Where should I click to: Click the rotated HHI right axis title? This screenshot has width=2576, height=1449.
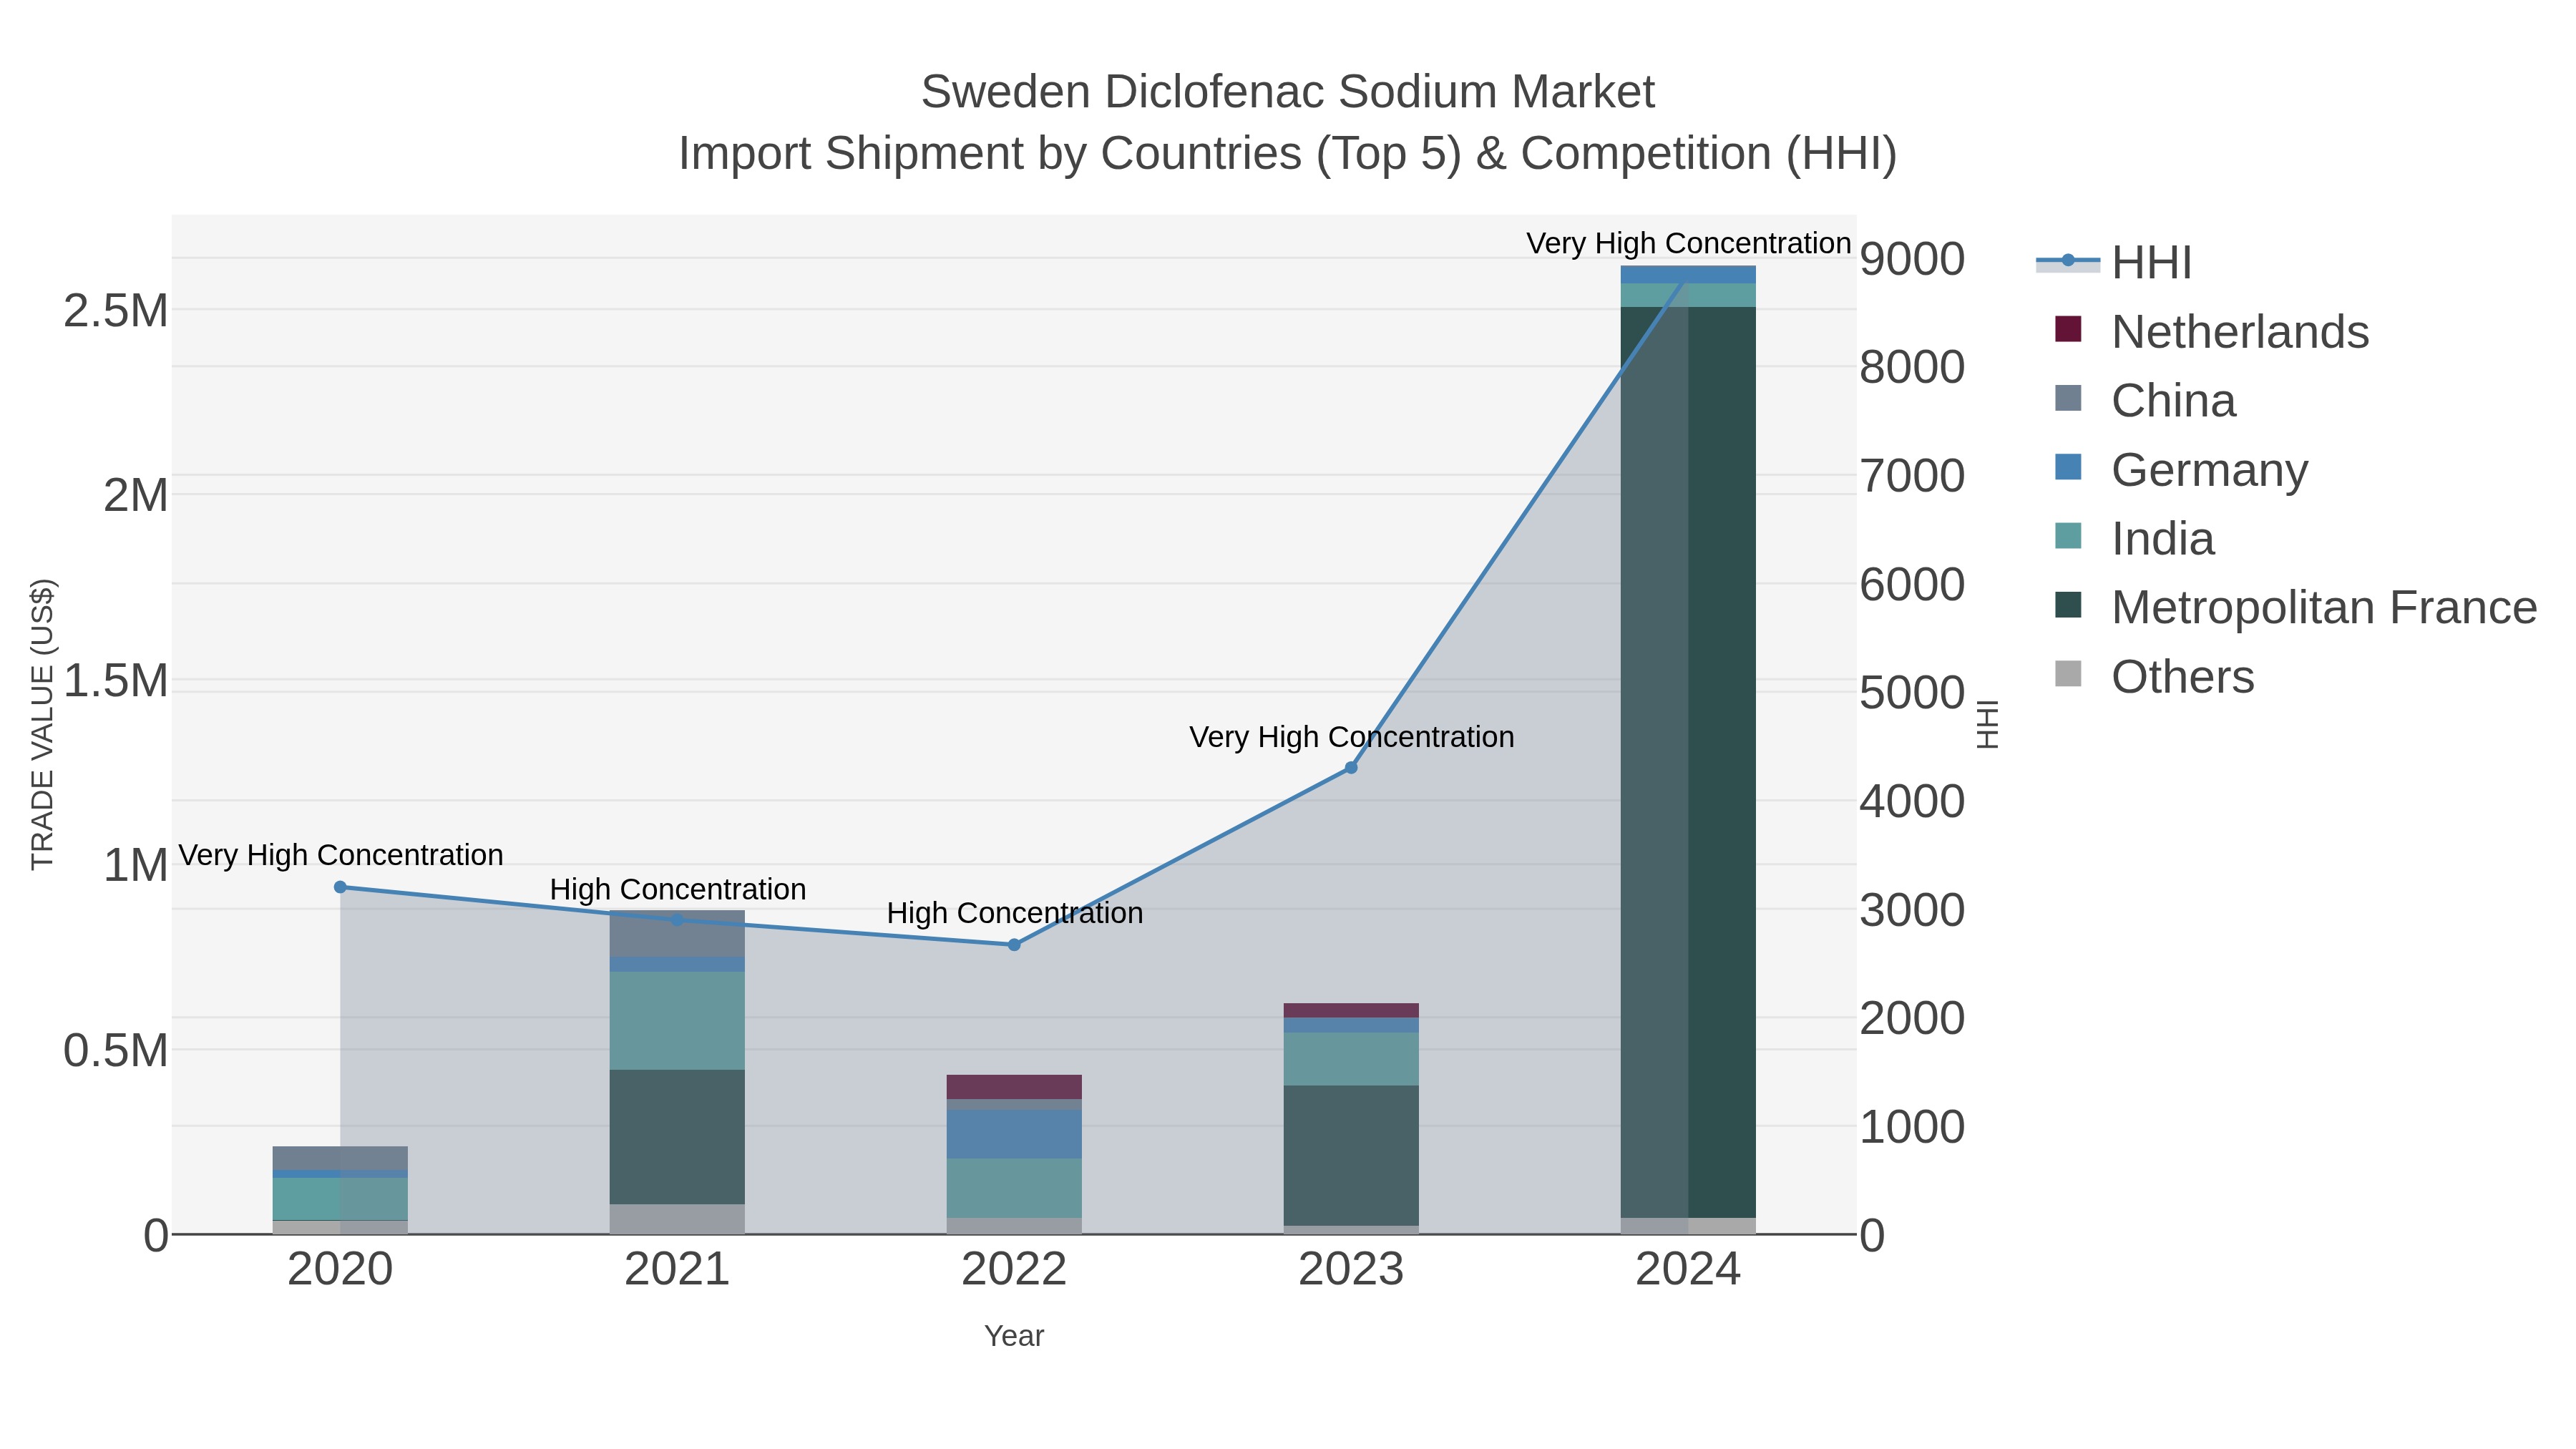[x=1988, y=725]
